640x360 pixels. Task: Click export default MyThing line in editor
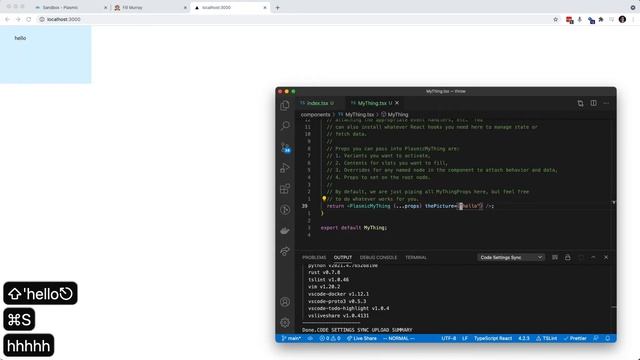point(354,228)
